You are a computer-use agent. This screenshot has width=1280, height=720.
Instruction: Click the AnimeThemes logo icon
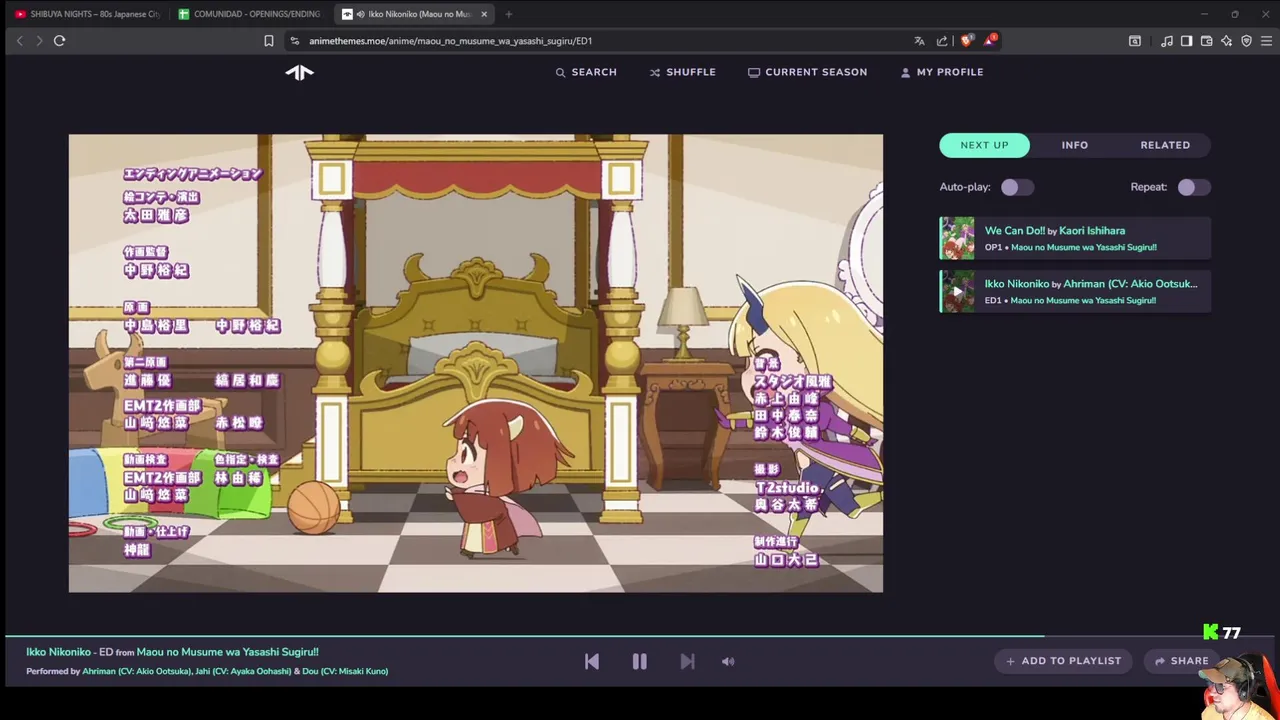(x=299, y=72)
